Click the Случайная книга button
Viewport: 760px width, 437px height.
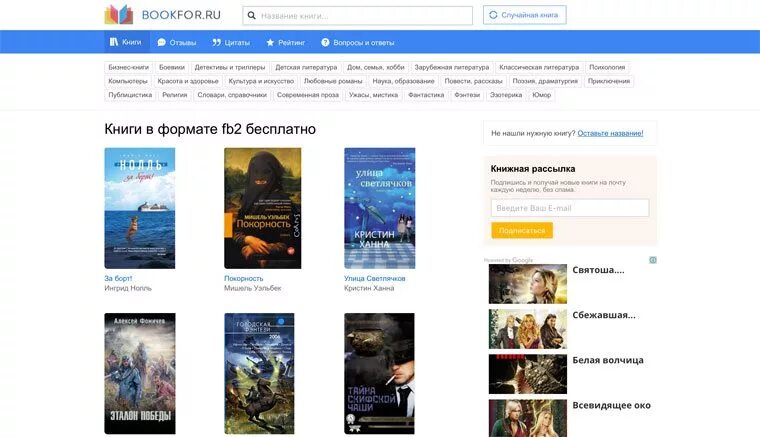[x=524, y=15]
